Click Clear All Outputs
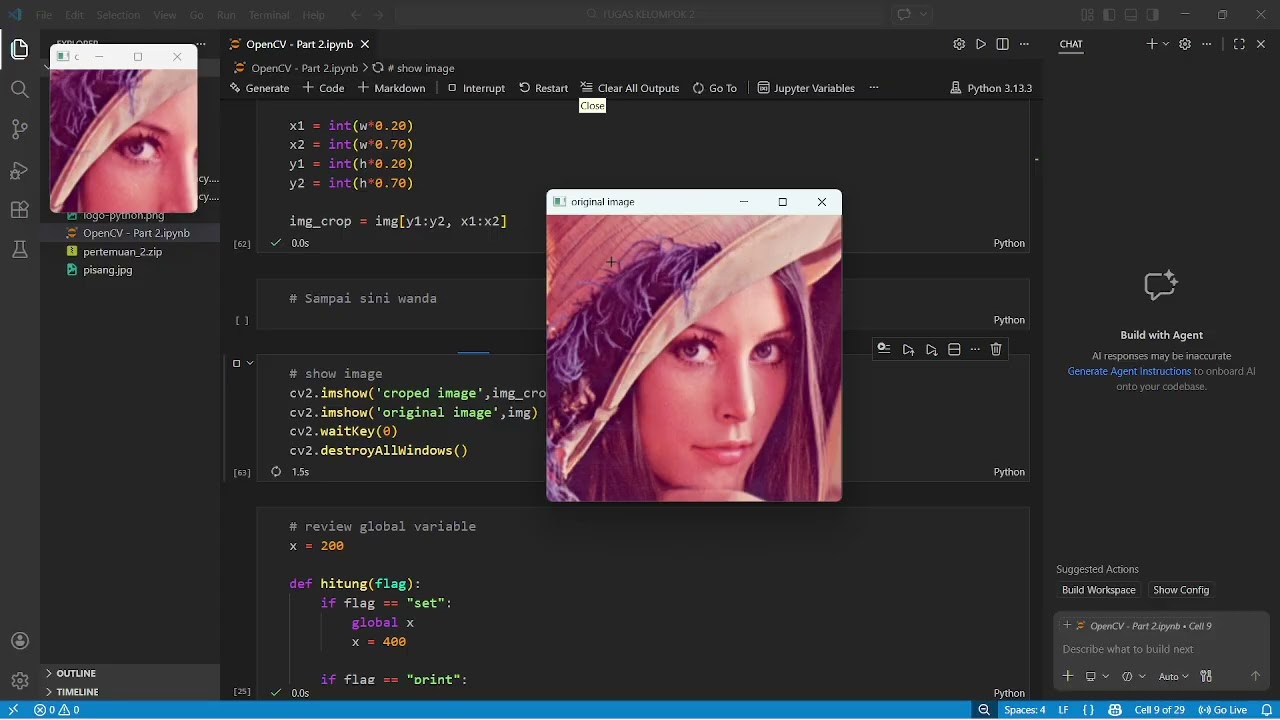Screen dimensions: 1280x720 point(630,88)
